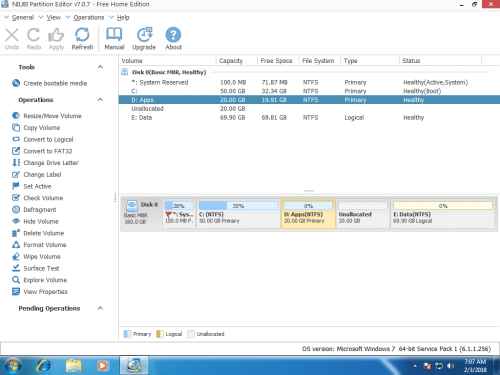Click the Undo toolbar icon
This screenshot has height=375, width=500.
click(x=12, y=35)
